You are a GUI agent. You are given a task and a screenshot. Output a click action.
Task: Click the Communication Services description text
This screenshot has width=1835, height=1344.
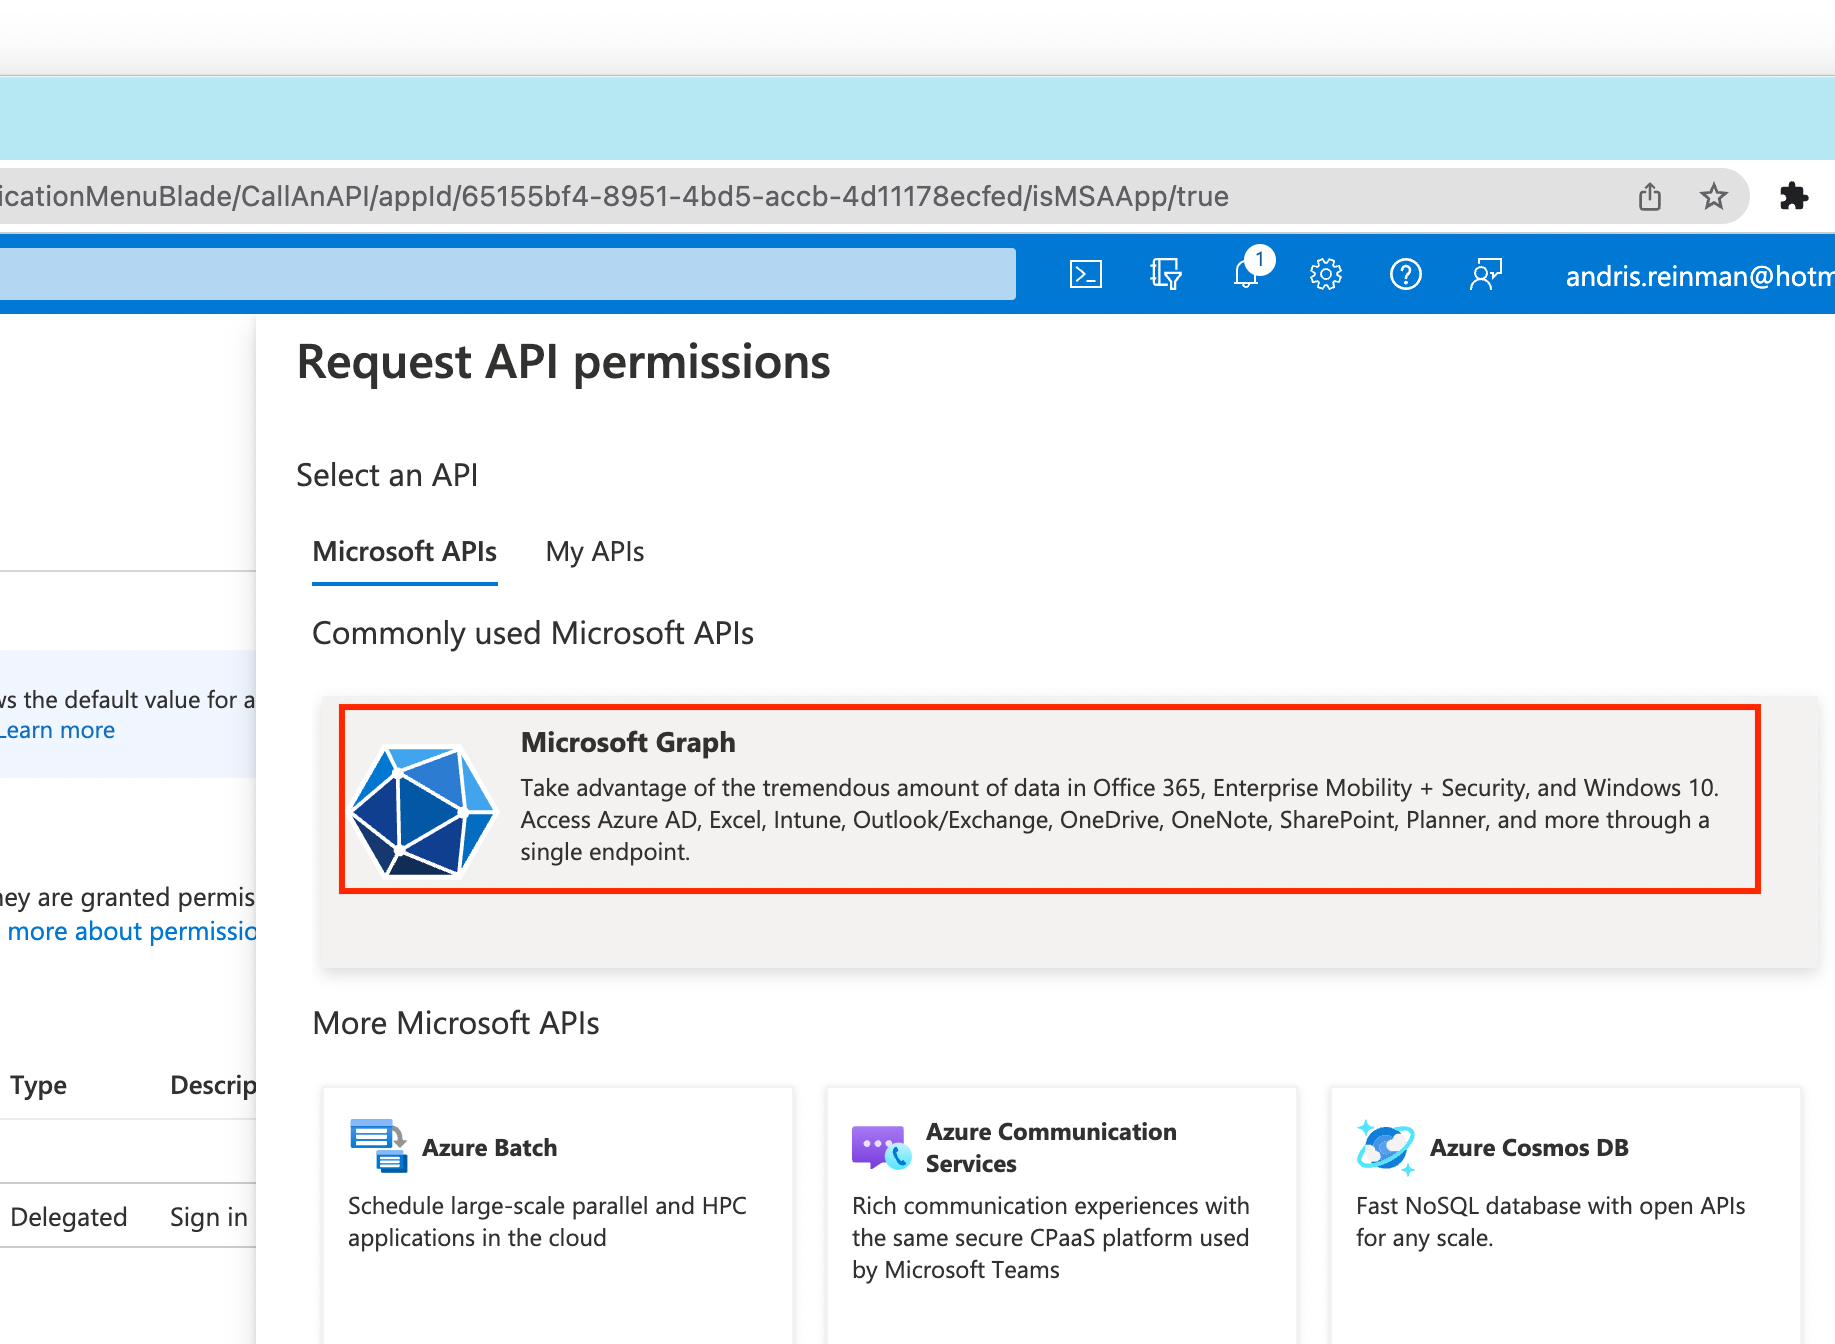tap(1050, 1238)
